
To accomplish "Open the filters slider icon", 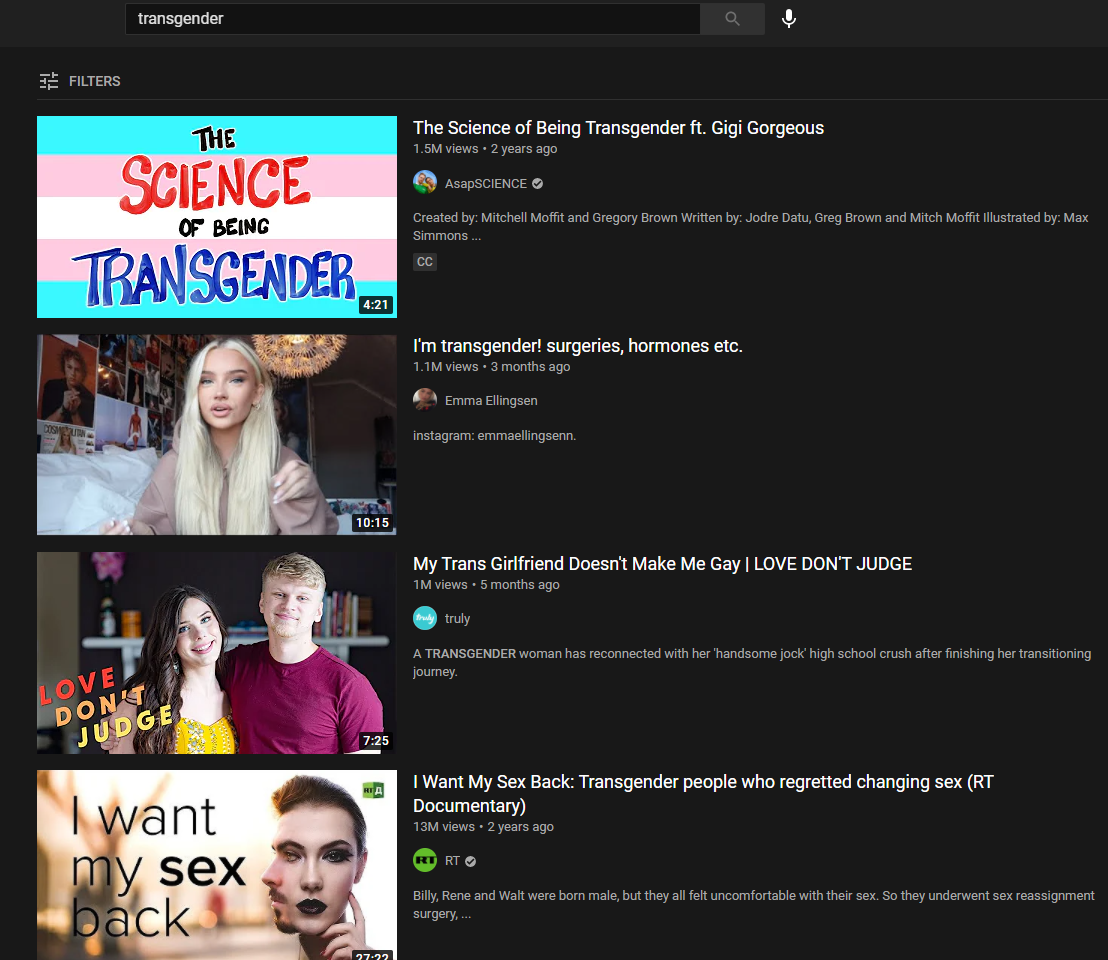I will 49,81.
